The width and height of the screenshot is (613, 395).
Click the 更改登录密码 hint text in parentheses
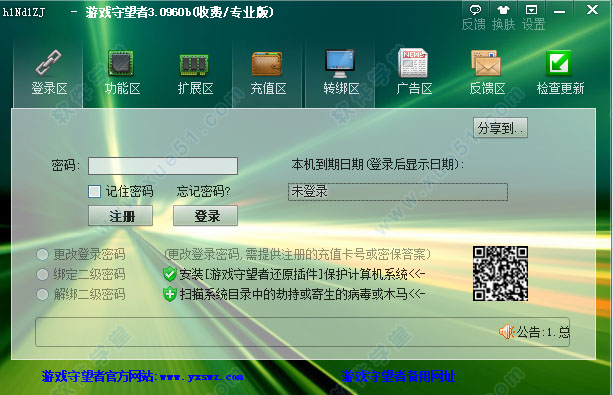[298, 255]
